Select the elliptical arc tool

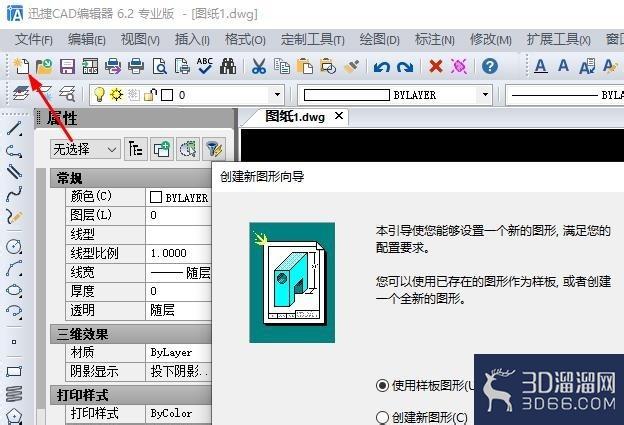coord(14,311)
